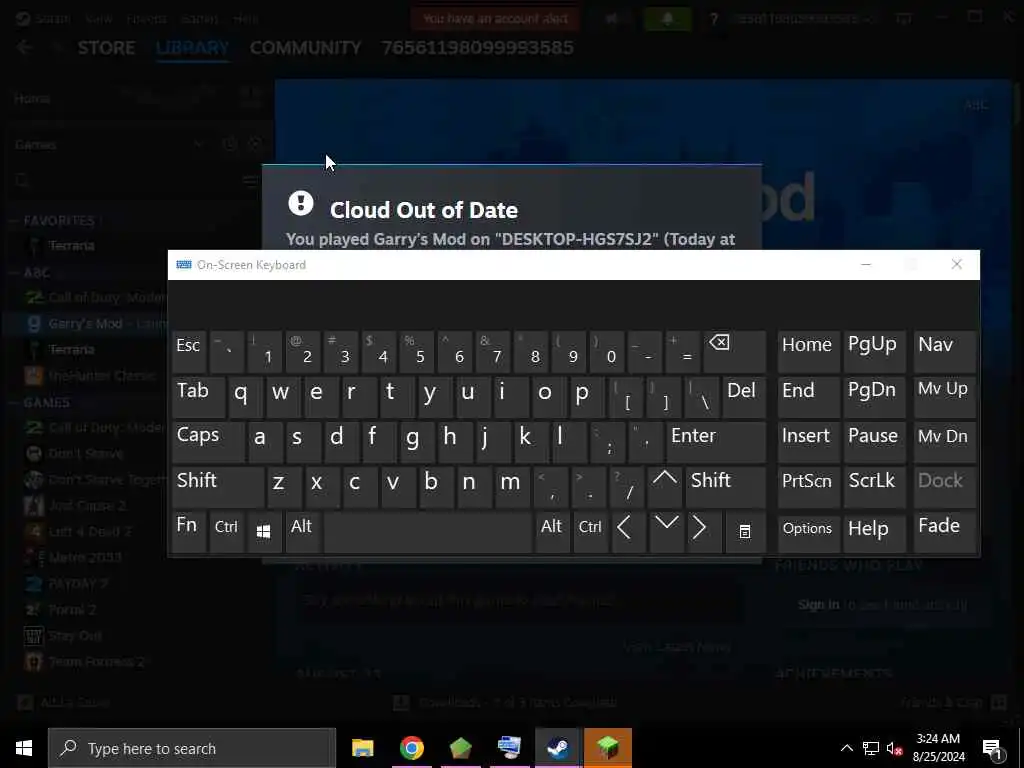The height and width of the screenshot is (768, 1024).
Task: Click the muted volume tray icon
Action: (894, 748)
